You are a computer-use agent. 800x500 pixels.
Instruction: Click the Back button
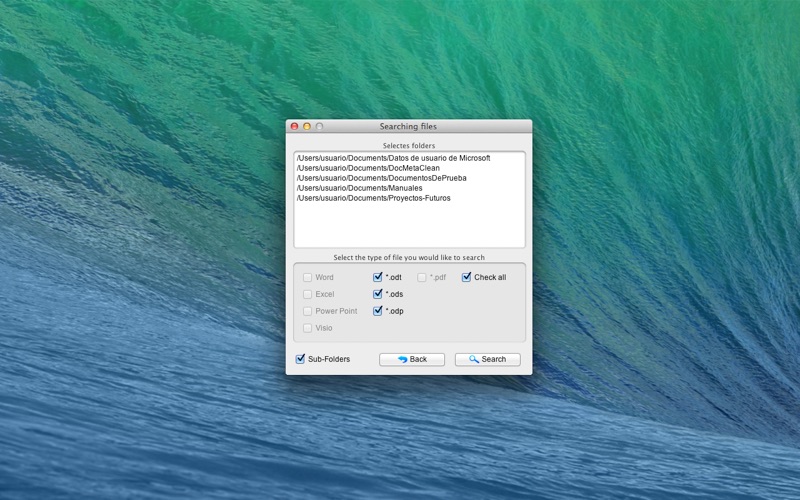412,359
